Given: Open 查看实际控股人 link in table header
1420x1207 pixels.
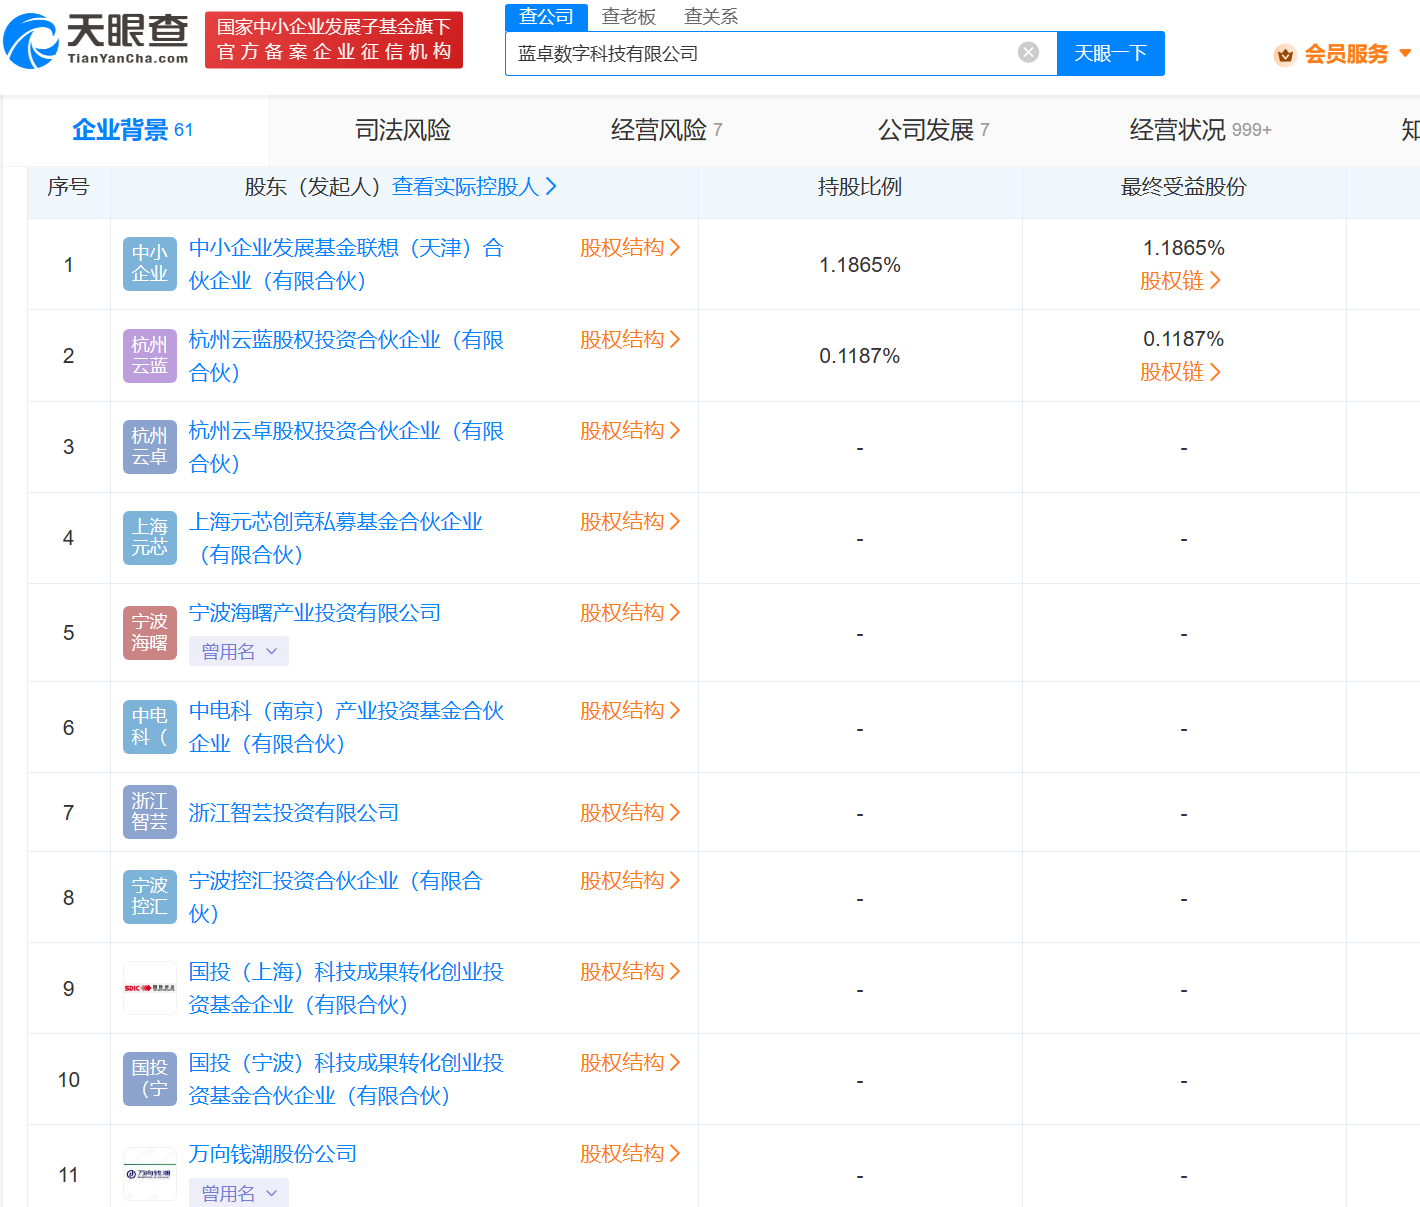Looking at the screenshot, I should [474, 187].
